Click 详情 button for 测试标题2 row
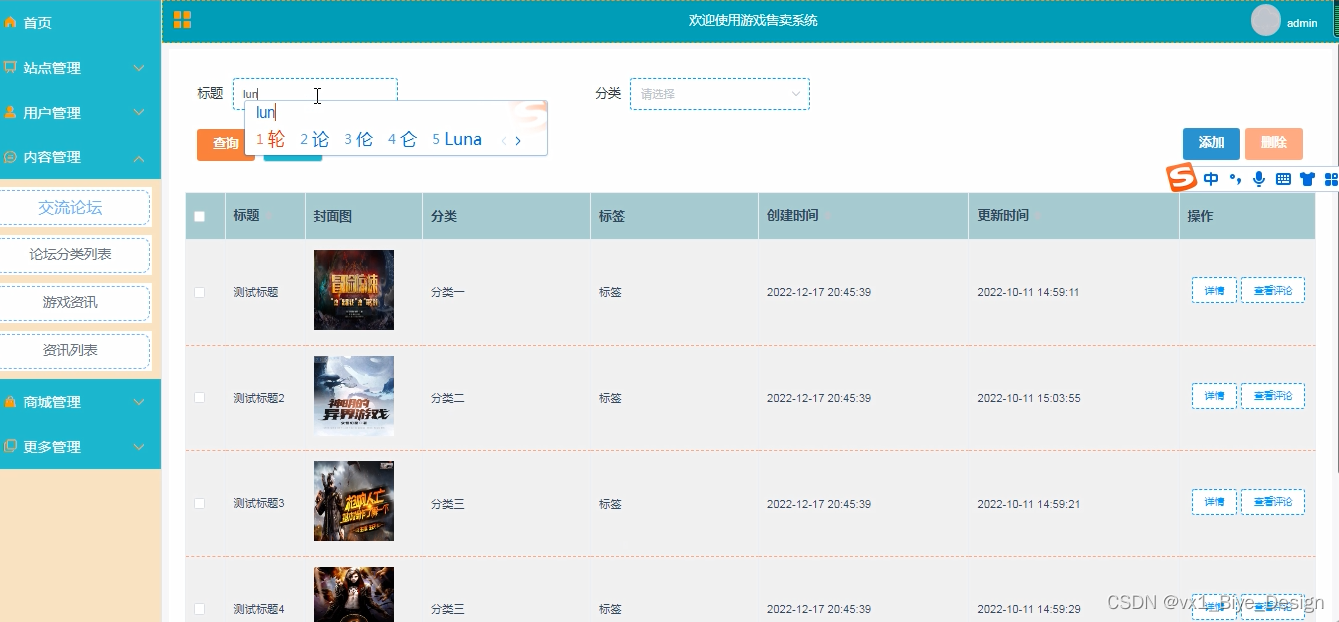The width and height of the screenshot is (1339, 622). click(x=1214, y=396)
